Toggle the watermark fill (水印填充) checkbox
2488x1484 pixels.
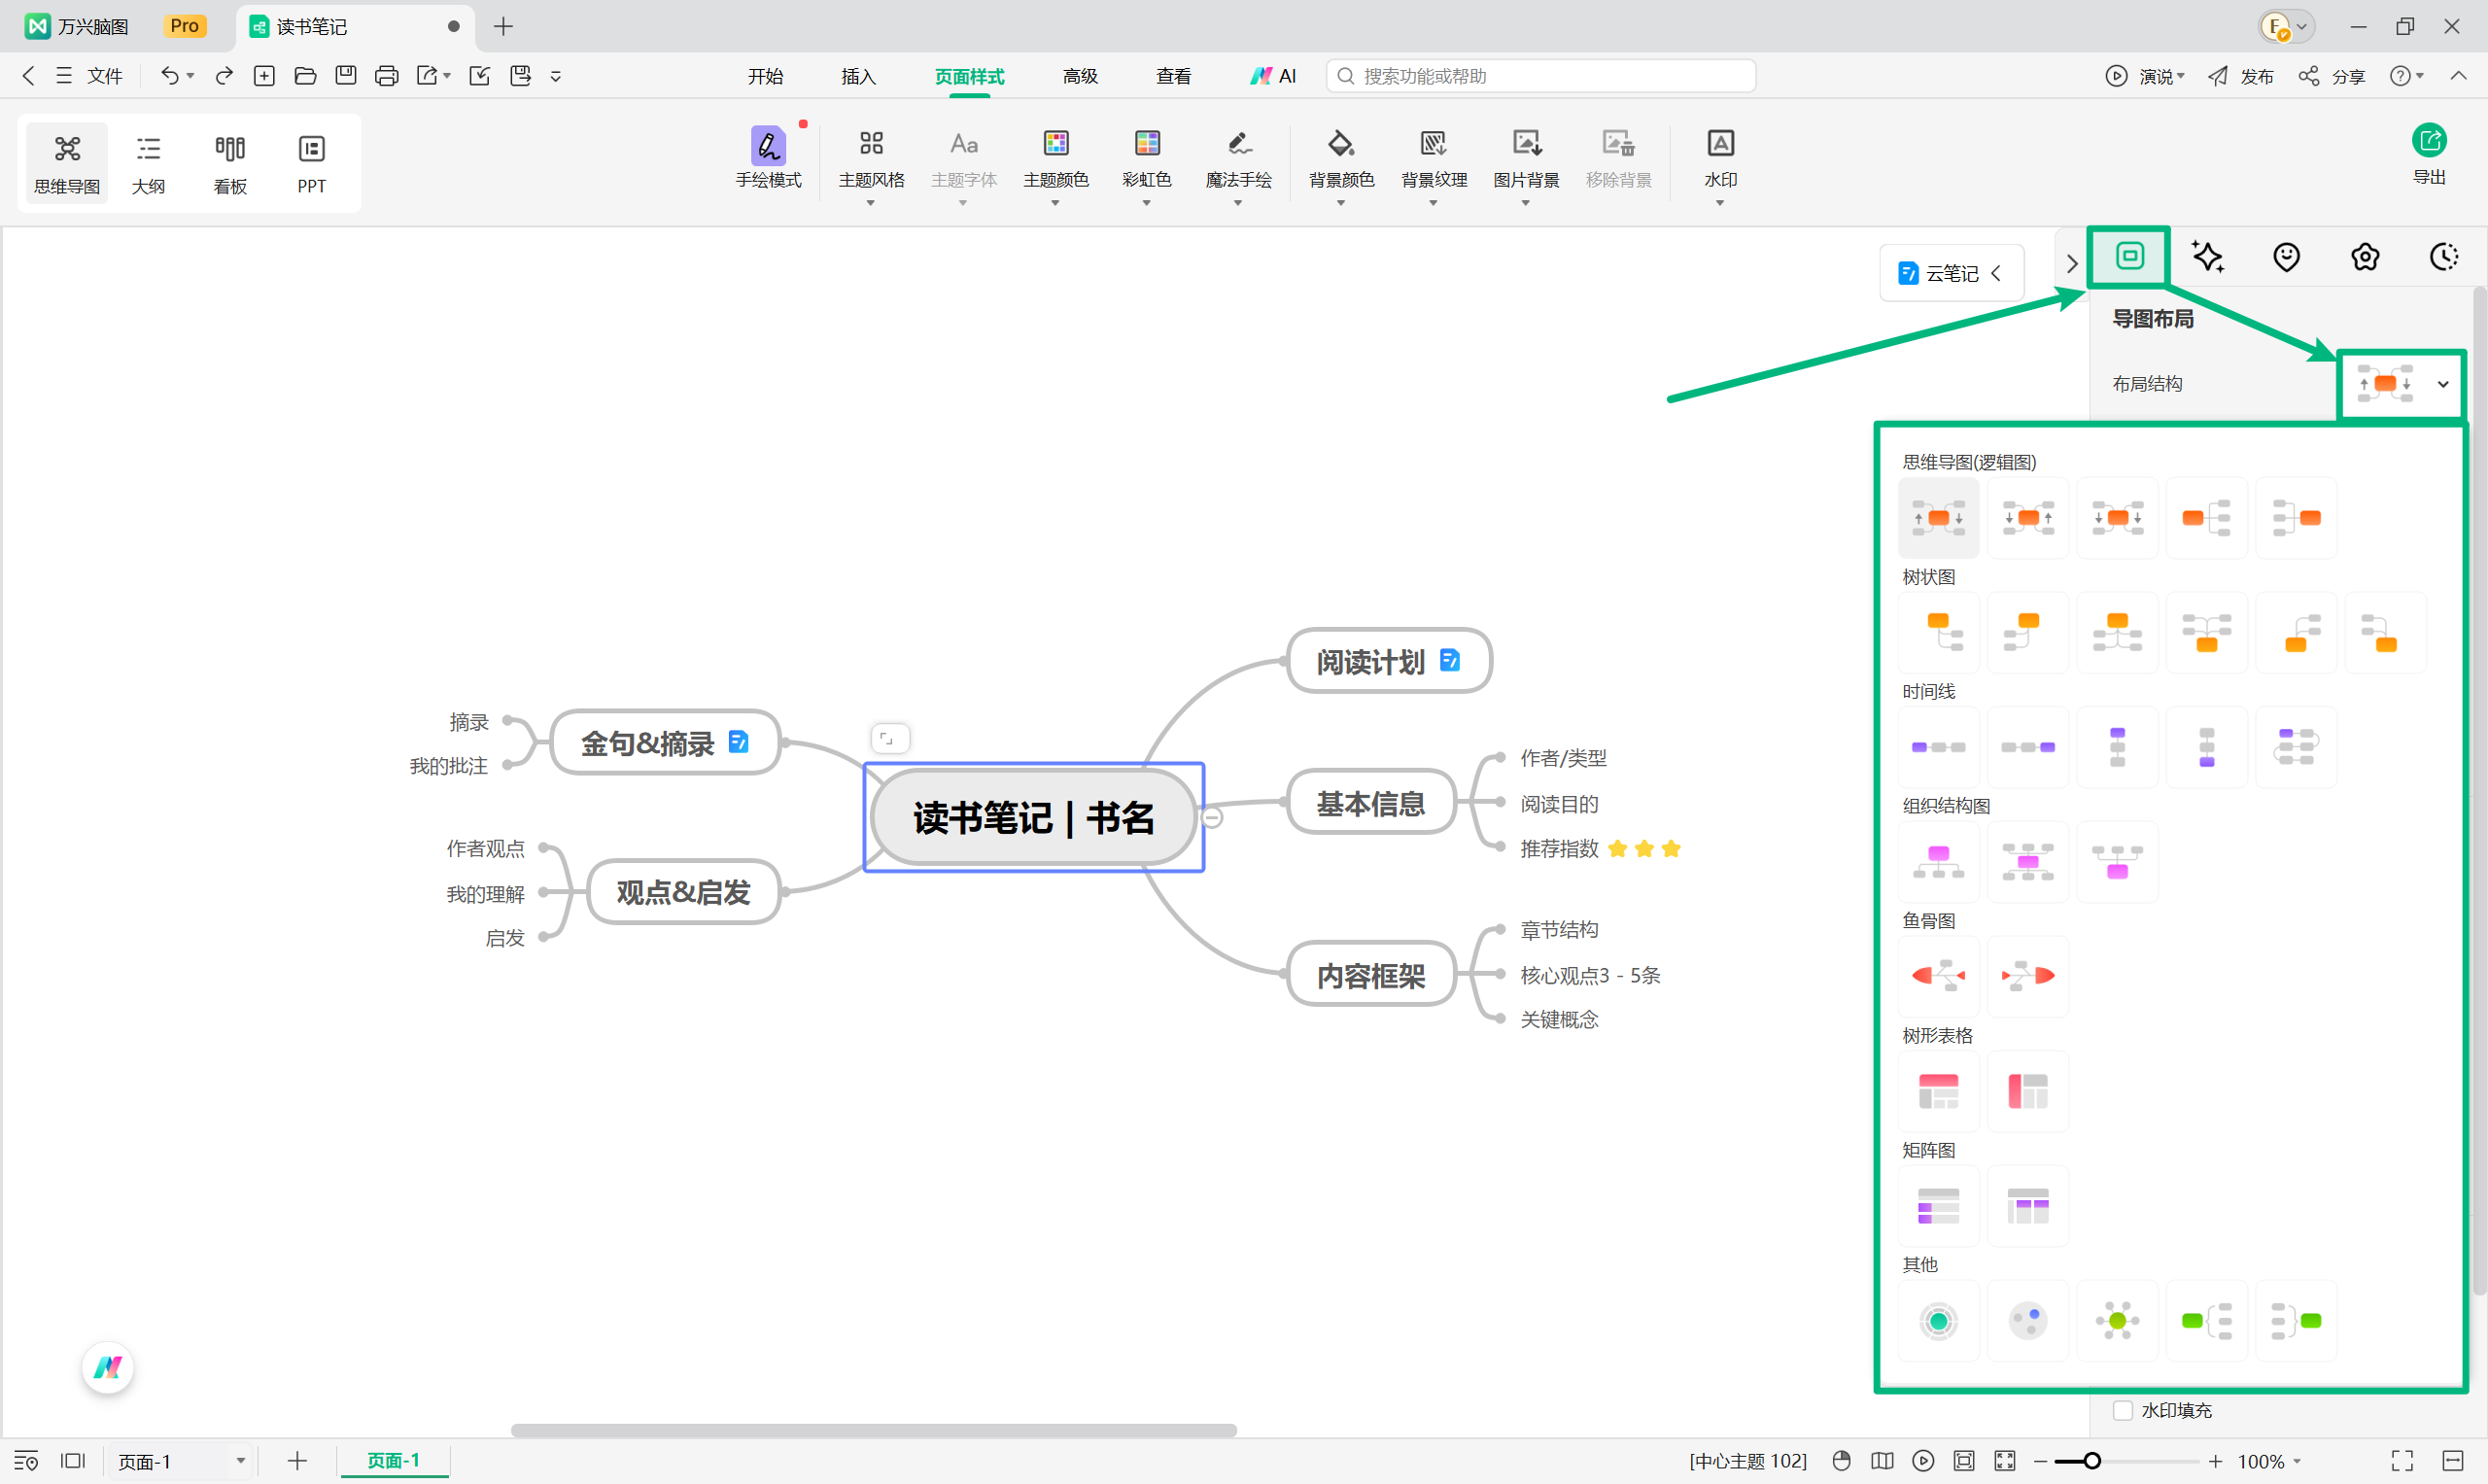2122,1410
